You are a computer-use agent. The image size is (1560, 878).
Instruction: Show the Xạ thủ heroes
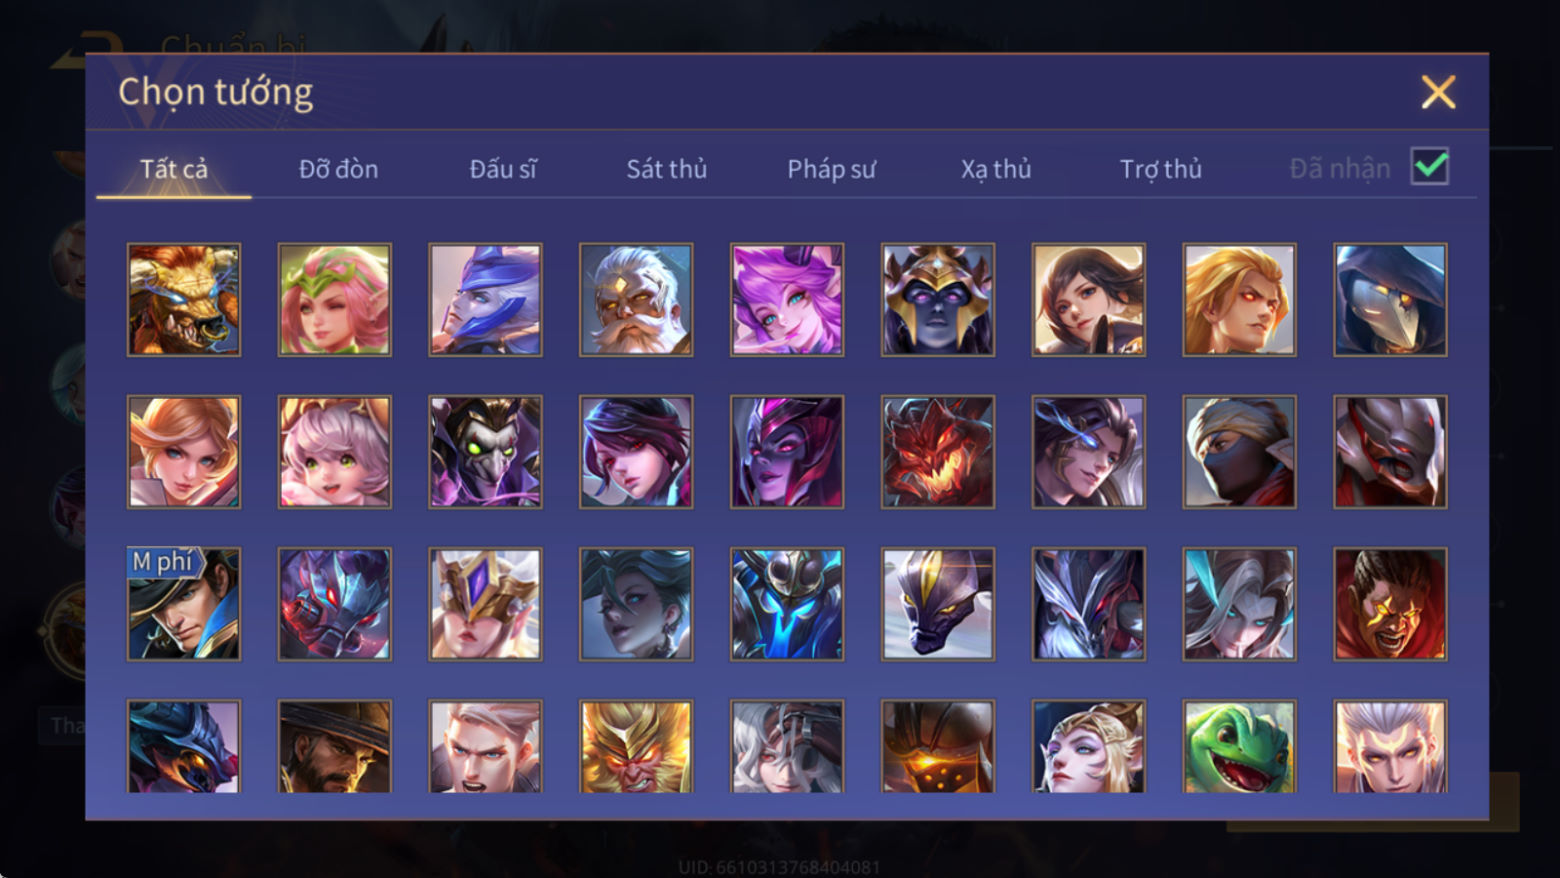pos(996,169)
